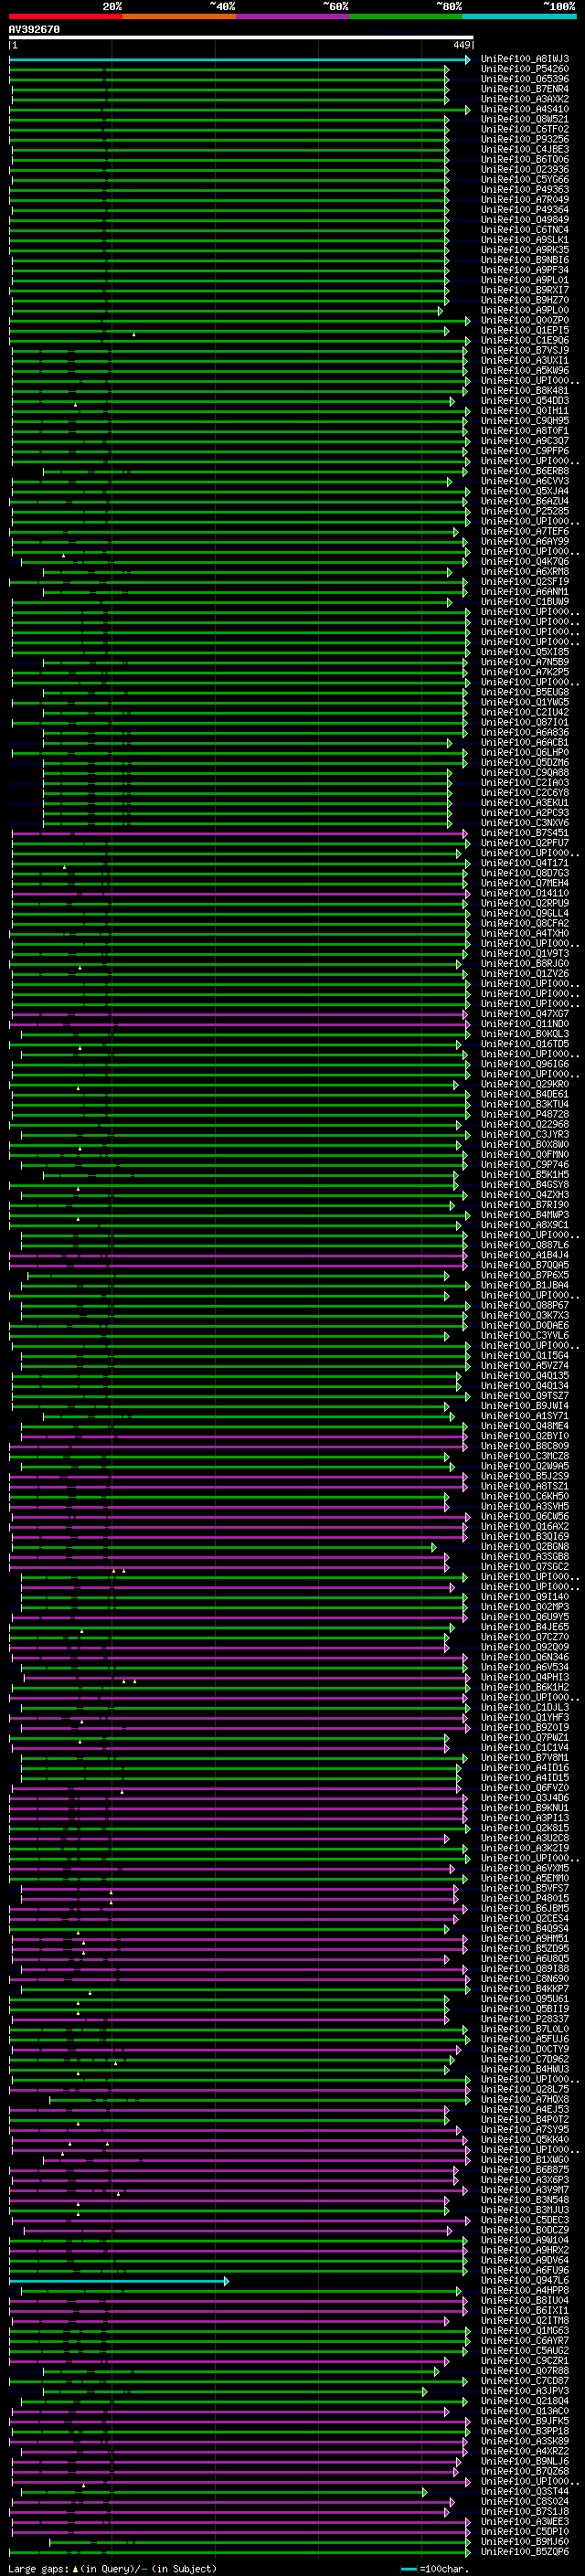The width and height of the screenshot is (585, 2576).
Task: Click hit label UniRef100_B4KKP7
Action: coord(524,1988)
